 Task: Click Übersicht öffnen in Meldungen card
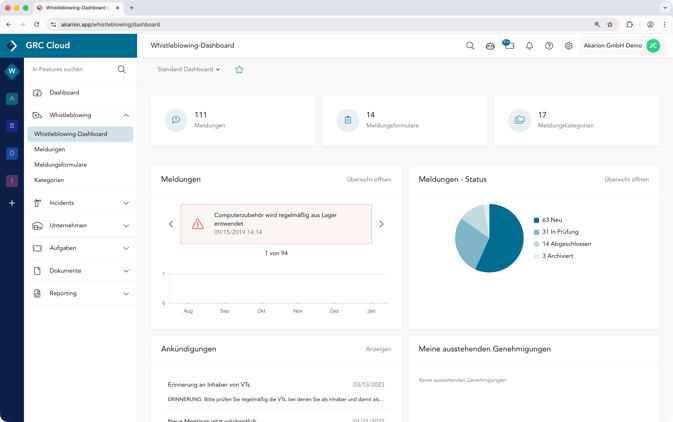tap(369, 179)
